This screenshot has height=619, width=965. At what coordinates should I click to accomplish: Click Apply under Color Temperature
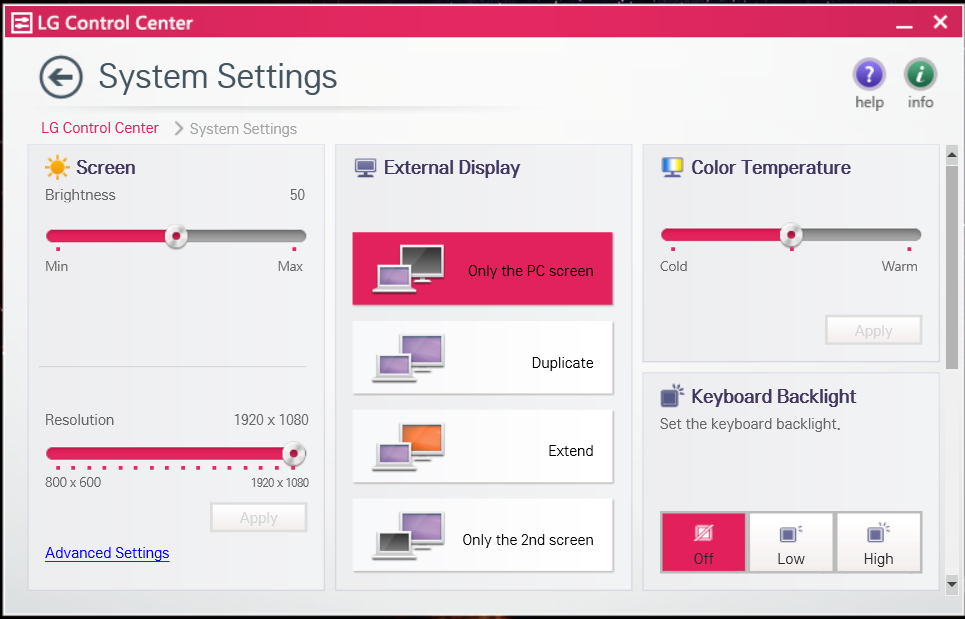tap(873, 330)
